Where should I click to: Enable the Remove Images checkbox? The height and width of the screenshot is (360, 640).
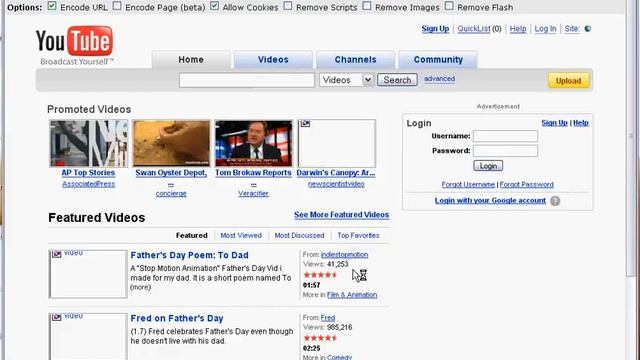tap(367, 6)
